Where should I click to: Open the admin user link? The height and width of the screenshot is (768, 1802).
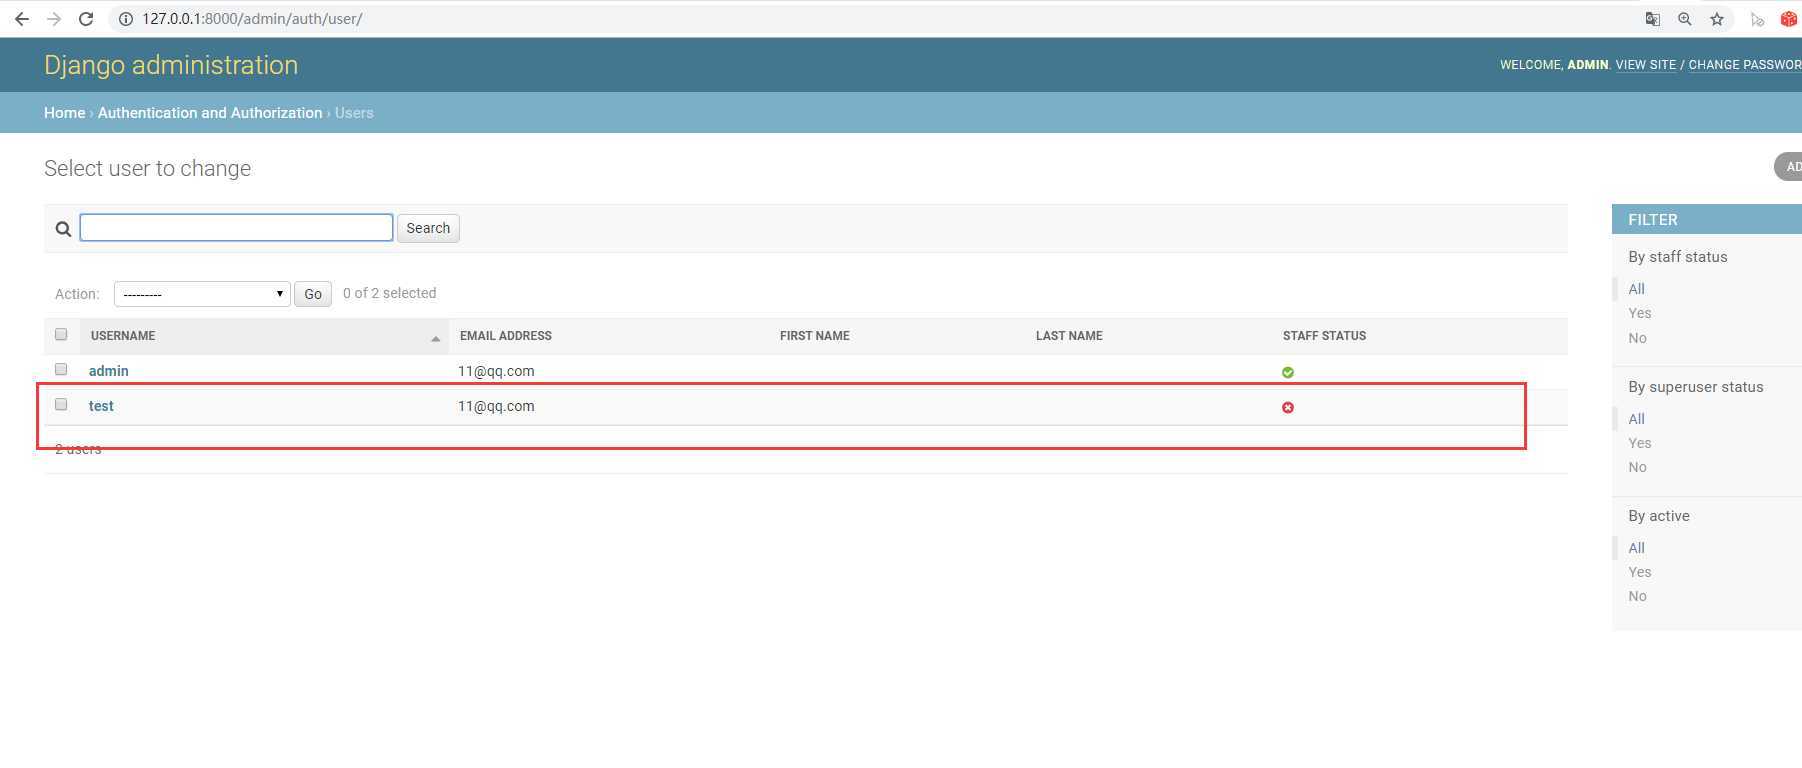click(109, 371)
